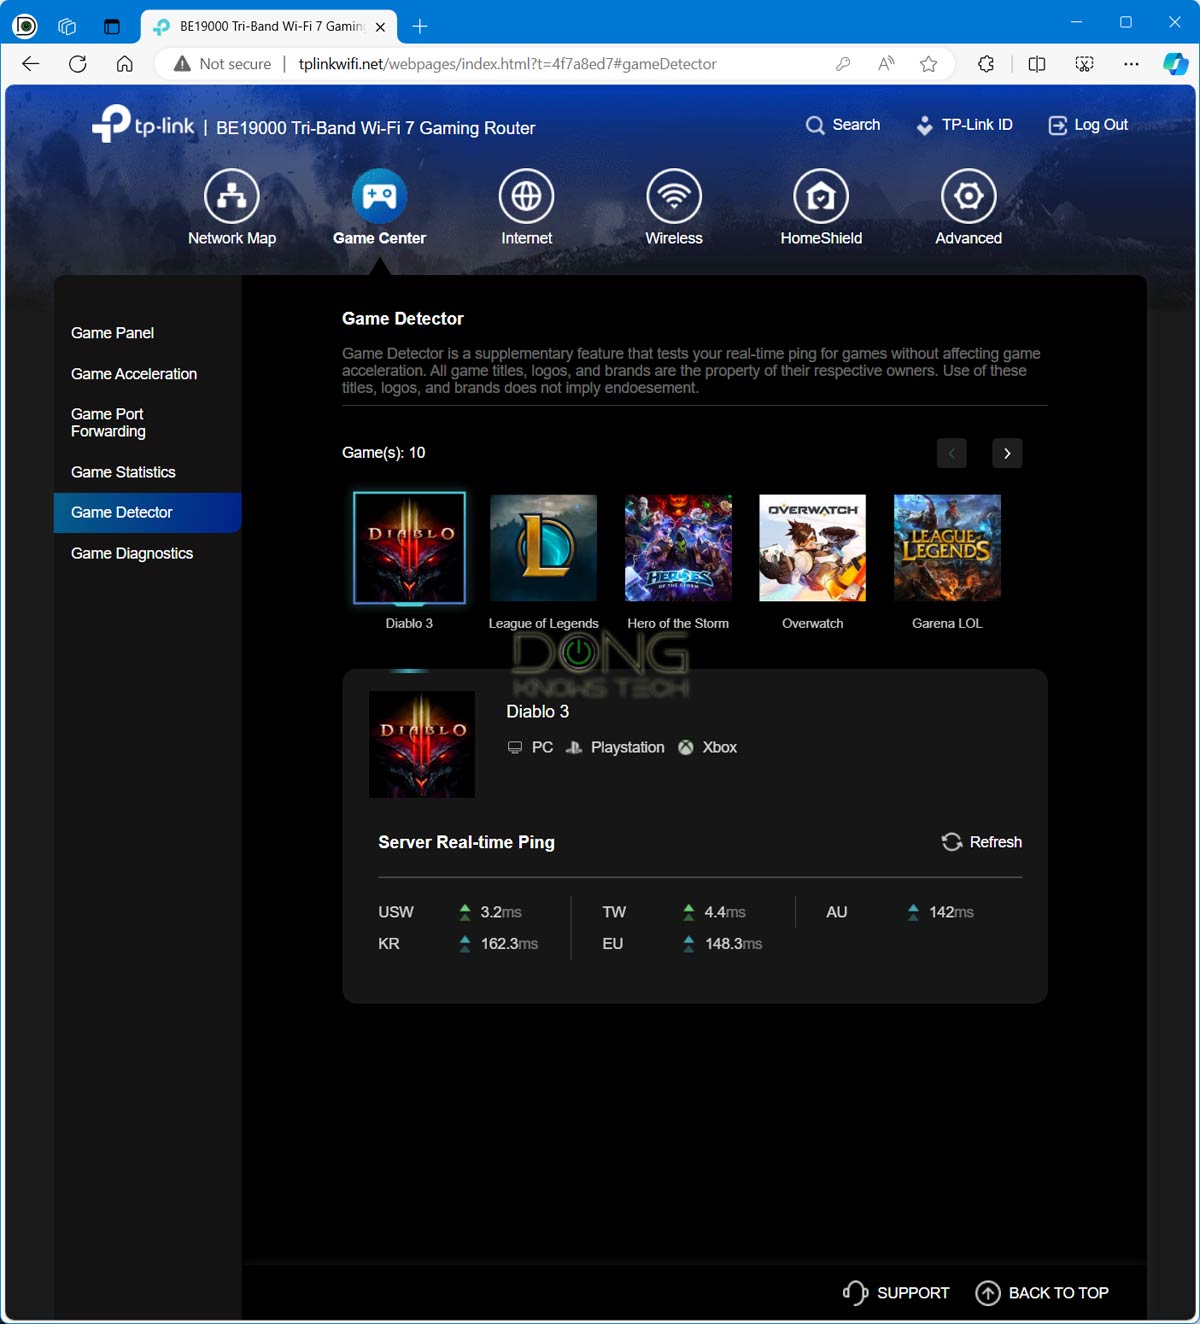1200x1324 pixels.
Task: Open the Wireless settings icon
Action: pyautogui.click(x=674, y=208)
